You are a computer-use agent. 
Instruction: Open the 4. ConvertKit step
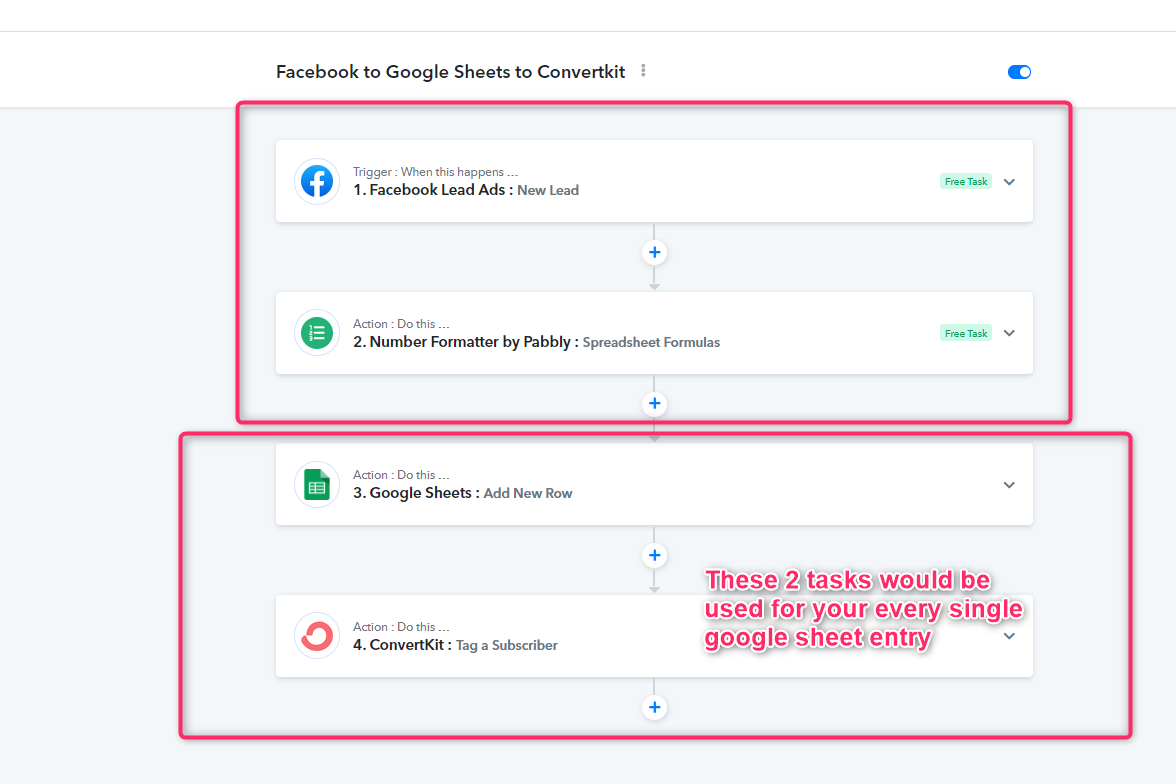(654, 636)
